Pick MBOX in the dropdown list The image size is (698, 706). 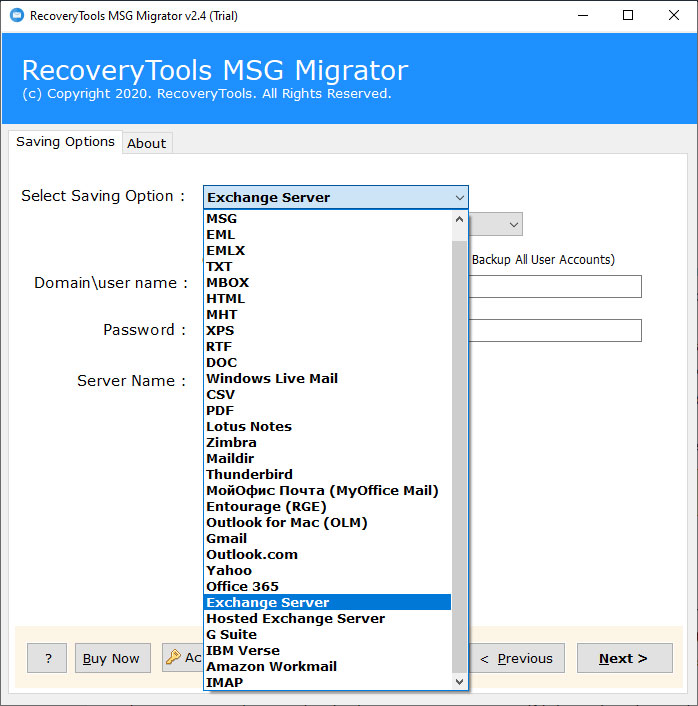[327, 283]
